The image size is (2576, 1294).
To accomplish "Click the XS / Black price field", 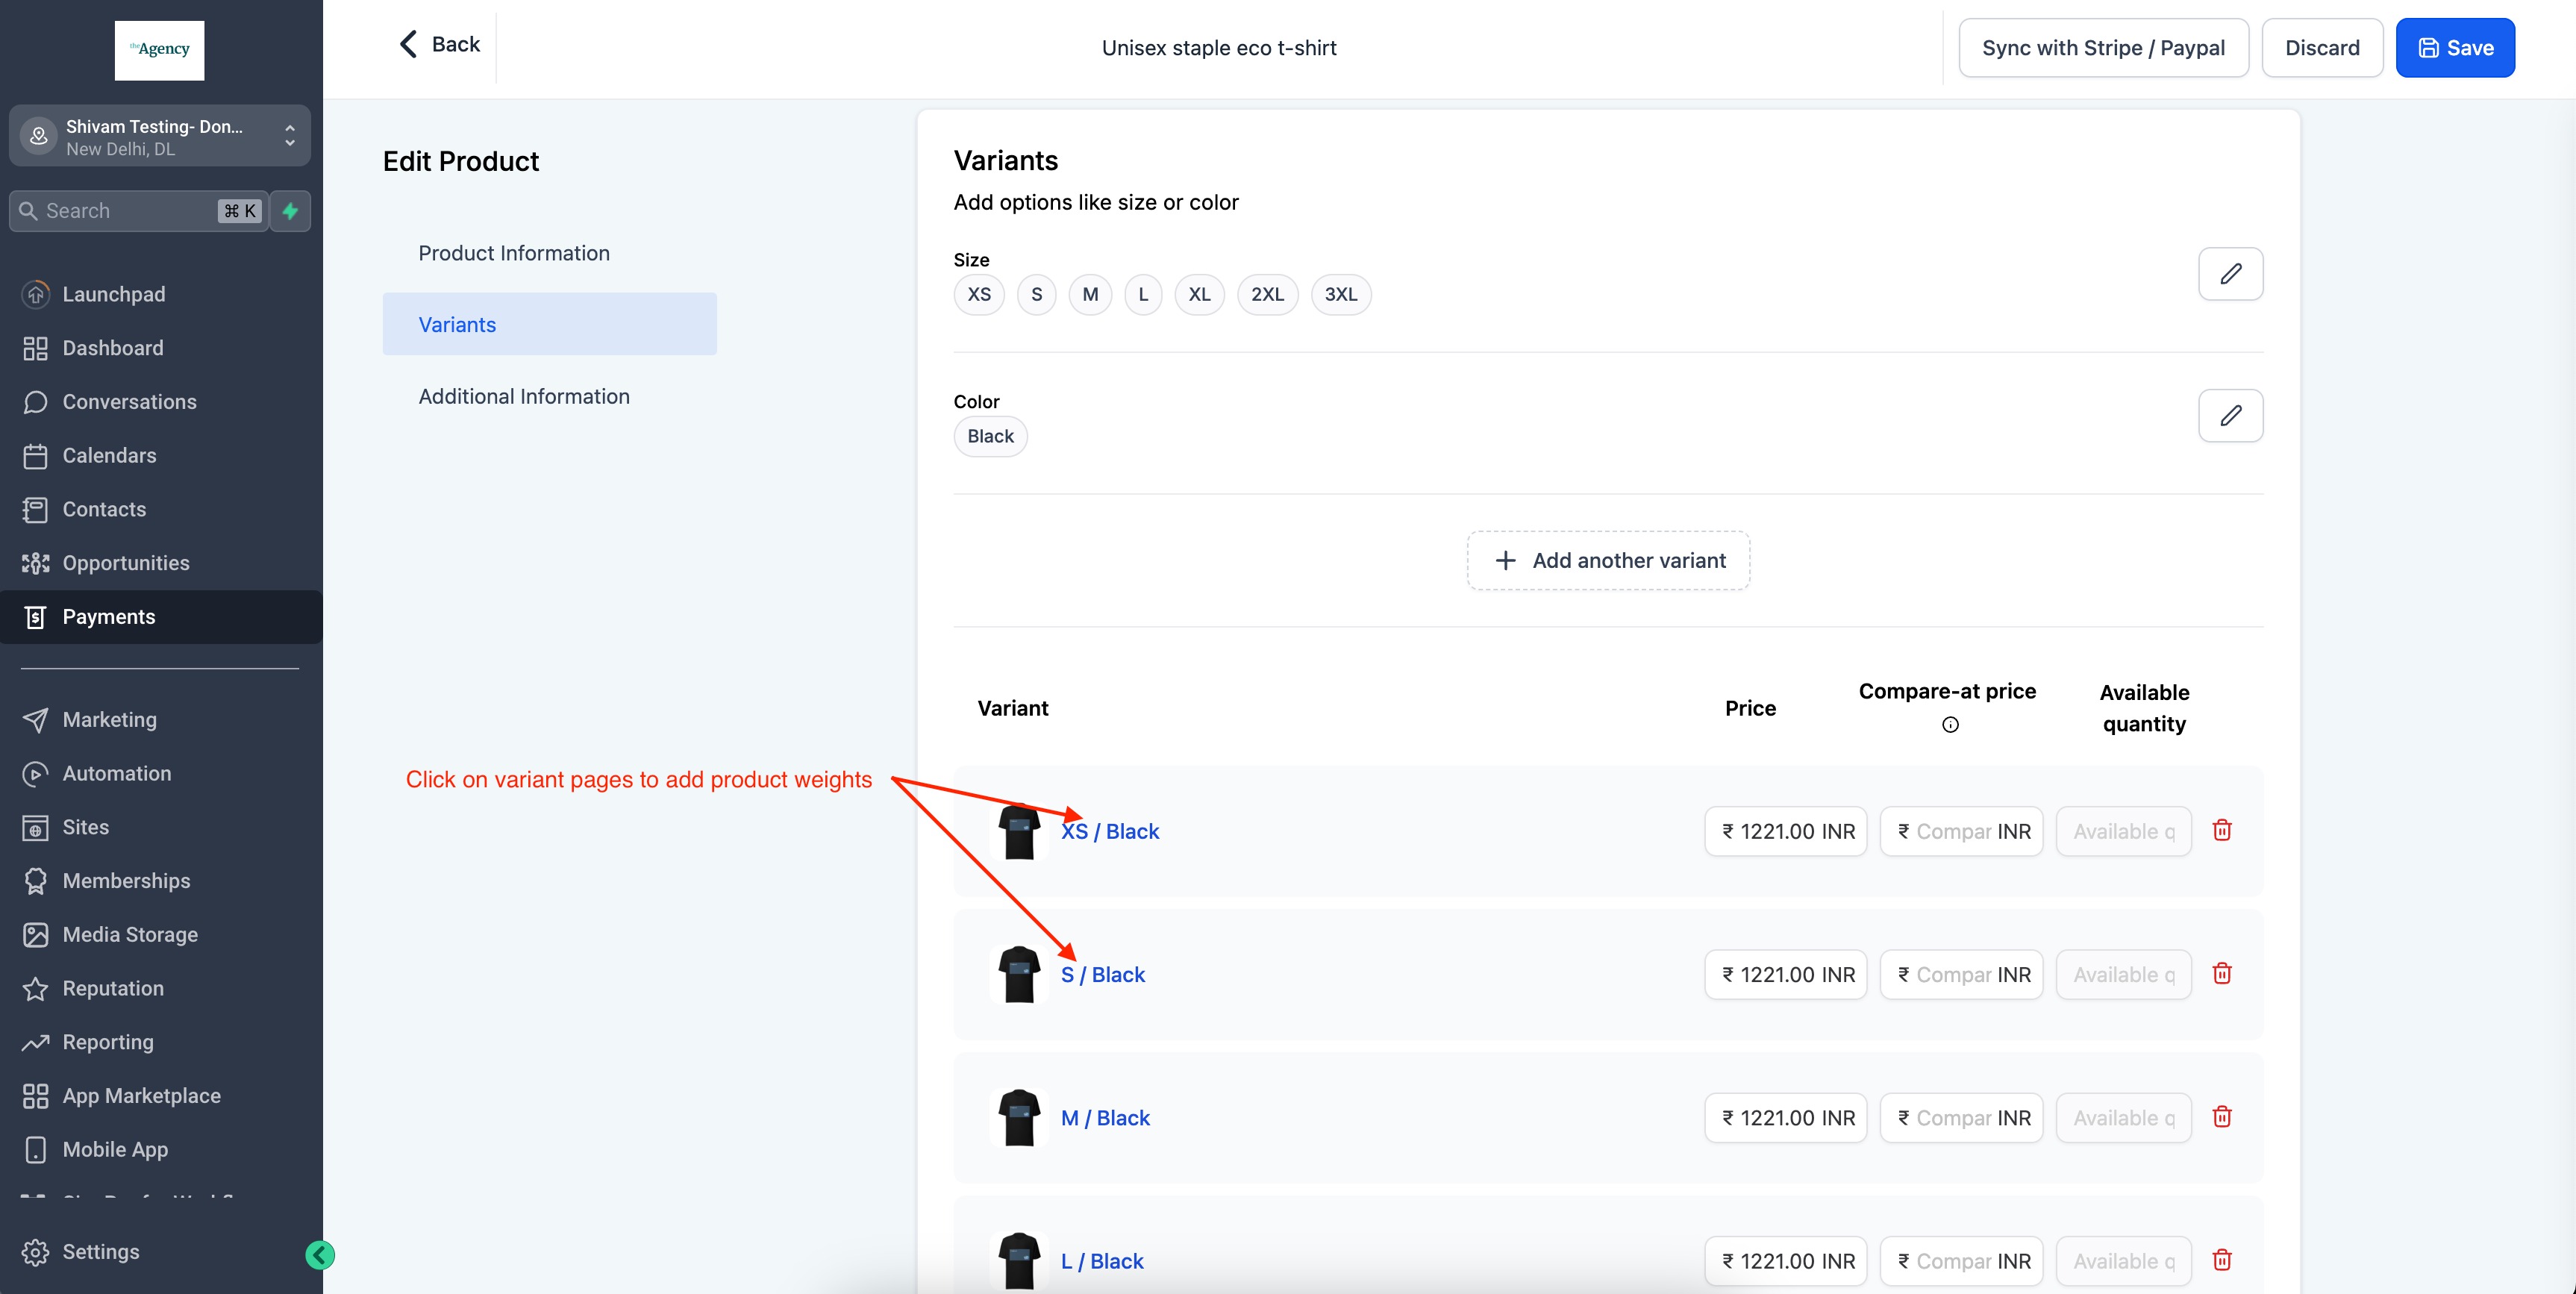I will pyautogui.click(x=1784, y=832).
